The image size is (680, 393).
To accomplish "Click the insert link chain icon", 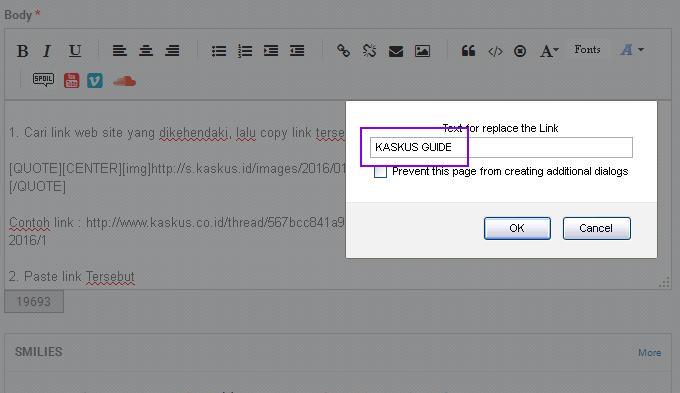I will coord(343,51).
